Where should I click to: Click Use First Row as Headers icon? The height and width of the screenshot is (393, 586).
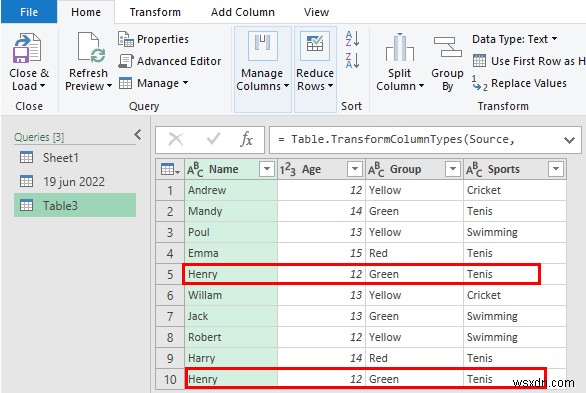(479, 61)
